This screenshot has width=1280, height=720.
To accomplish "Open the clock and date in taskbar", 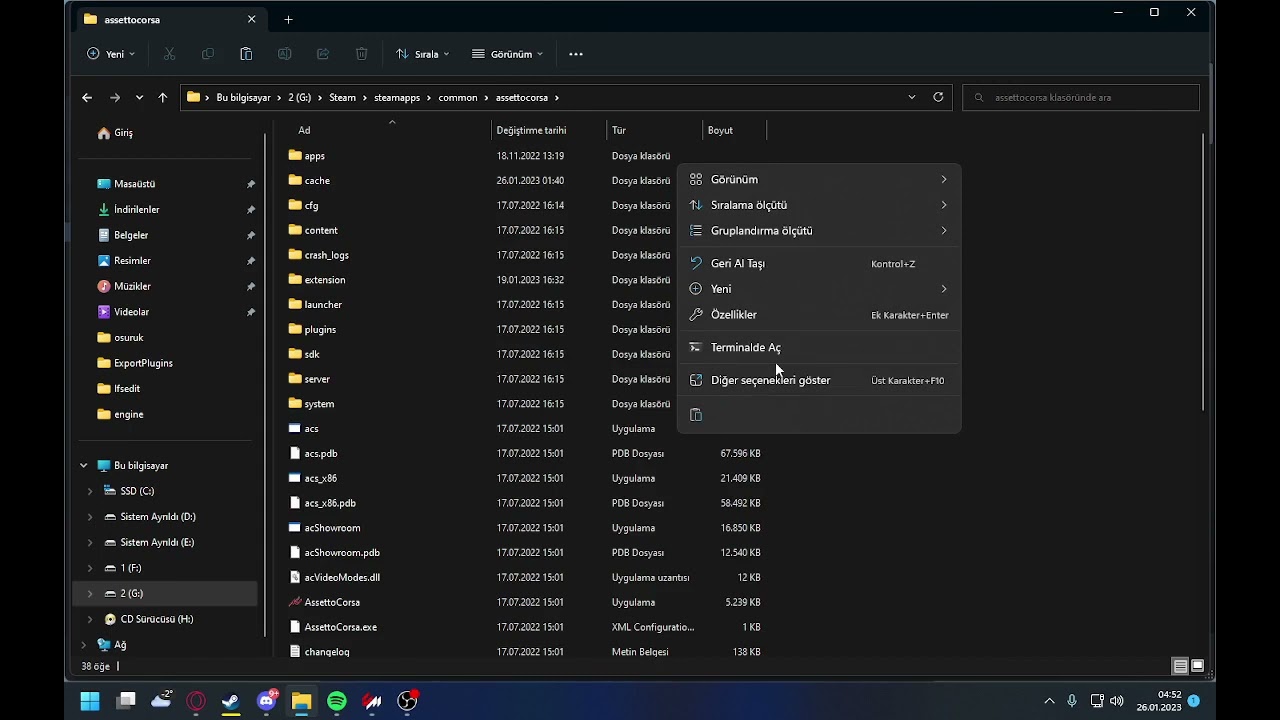I will point(1159,701).
